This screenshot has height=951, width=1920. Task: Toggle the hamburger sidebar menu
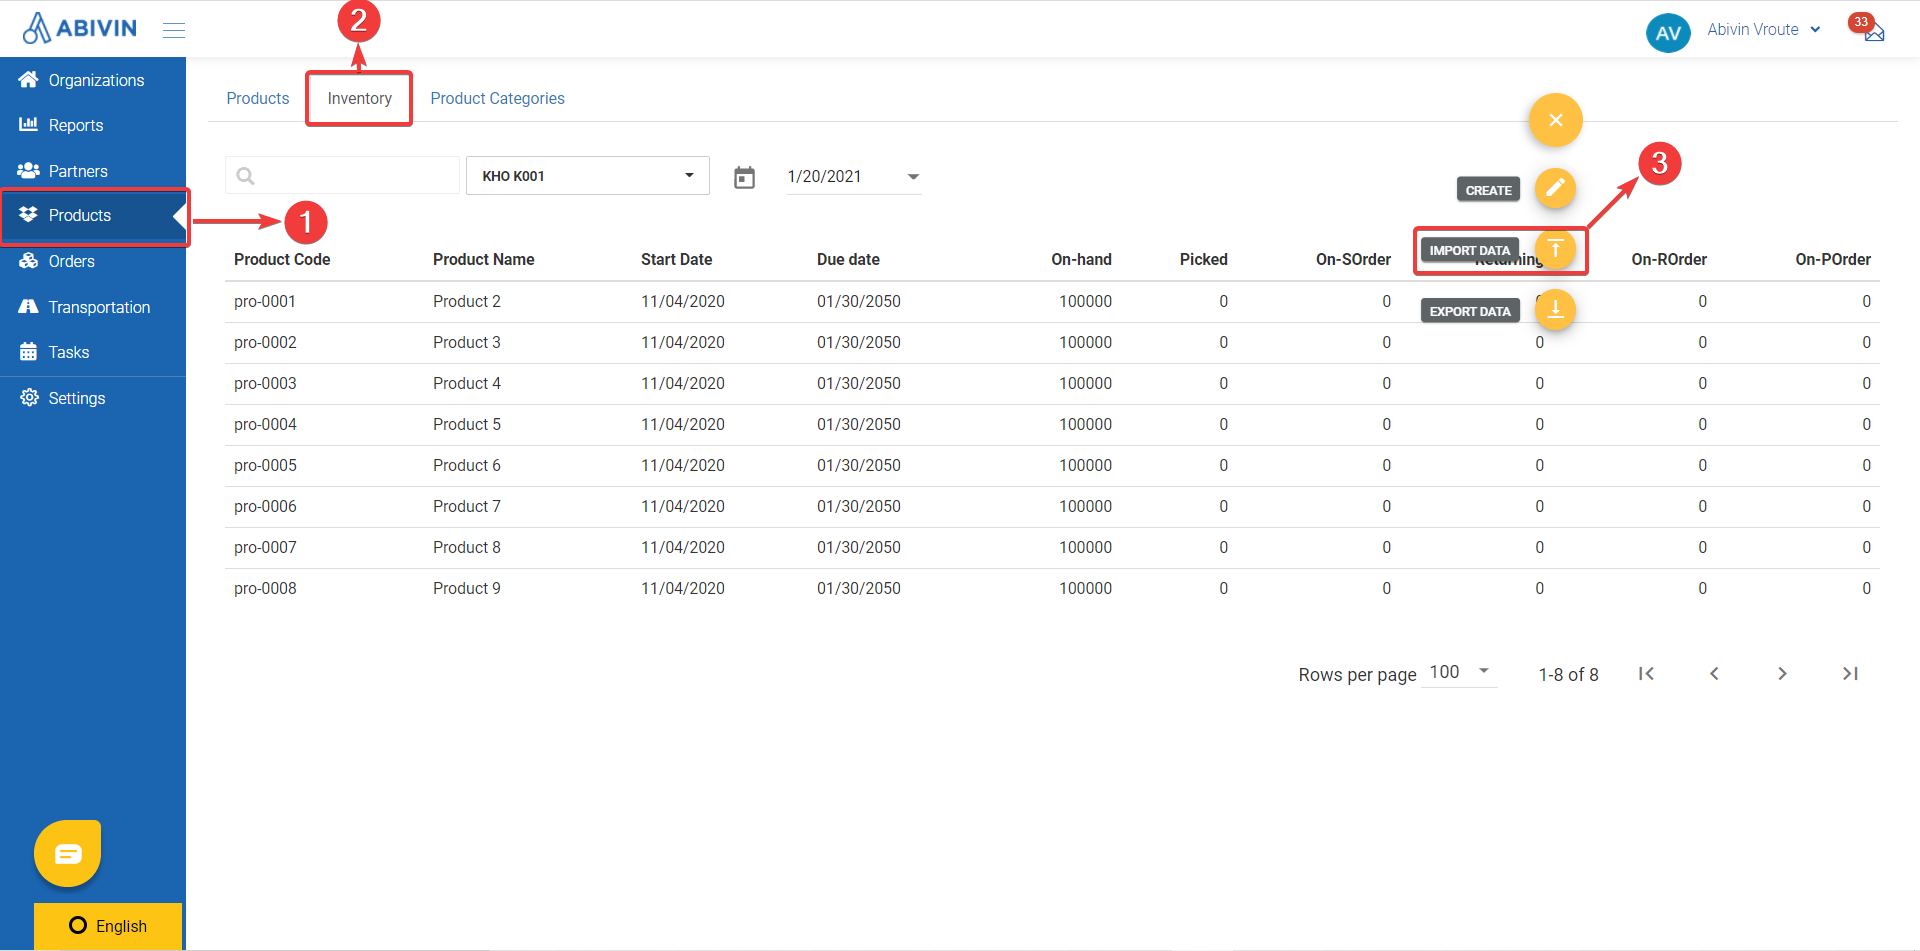(x=174, y=30)
